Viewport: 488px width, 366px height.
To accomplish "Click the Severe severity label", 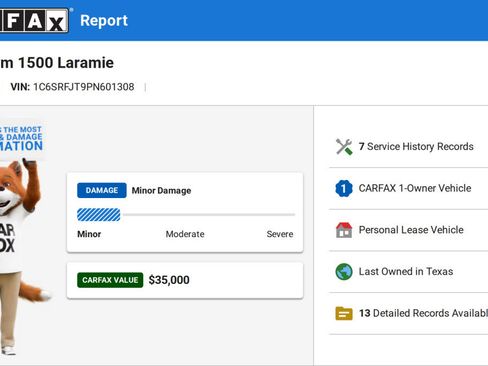I will 280,234.
